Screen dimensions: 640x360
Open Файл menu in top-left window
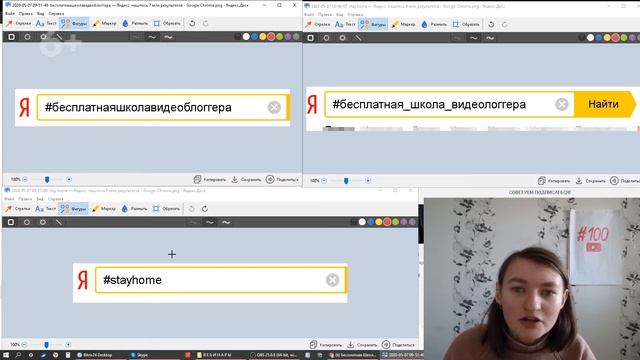10,13
